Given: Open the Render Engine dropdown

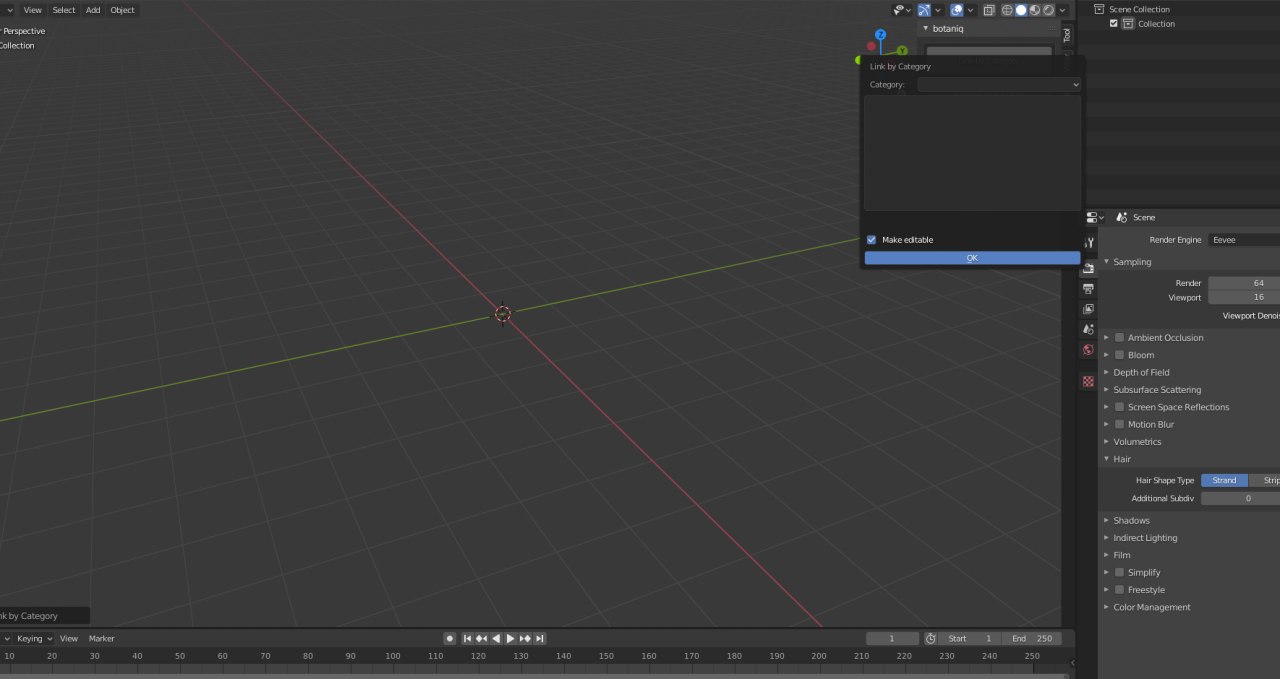Looking at the screenshot, I should tap(1243, 240).
